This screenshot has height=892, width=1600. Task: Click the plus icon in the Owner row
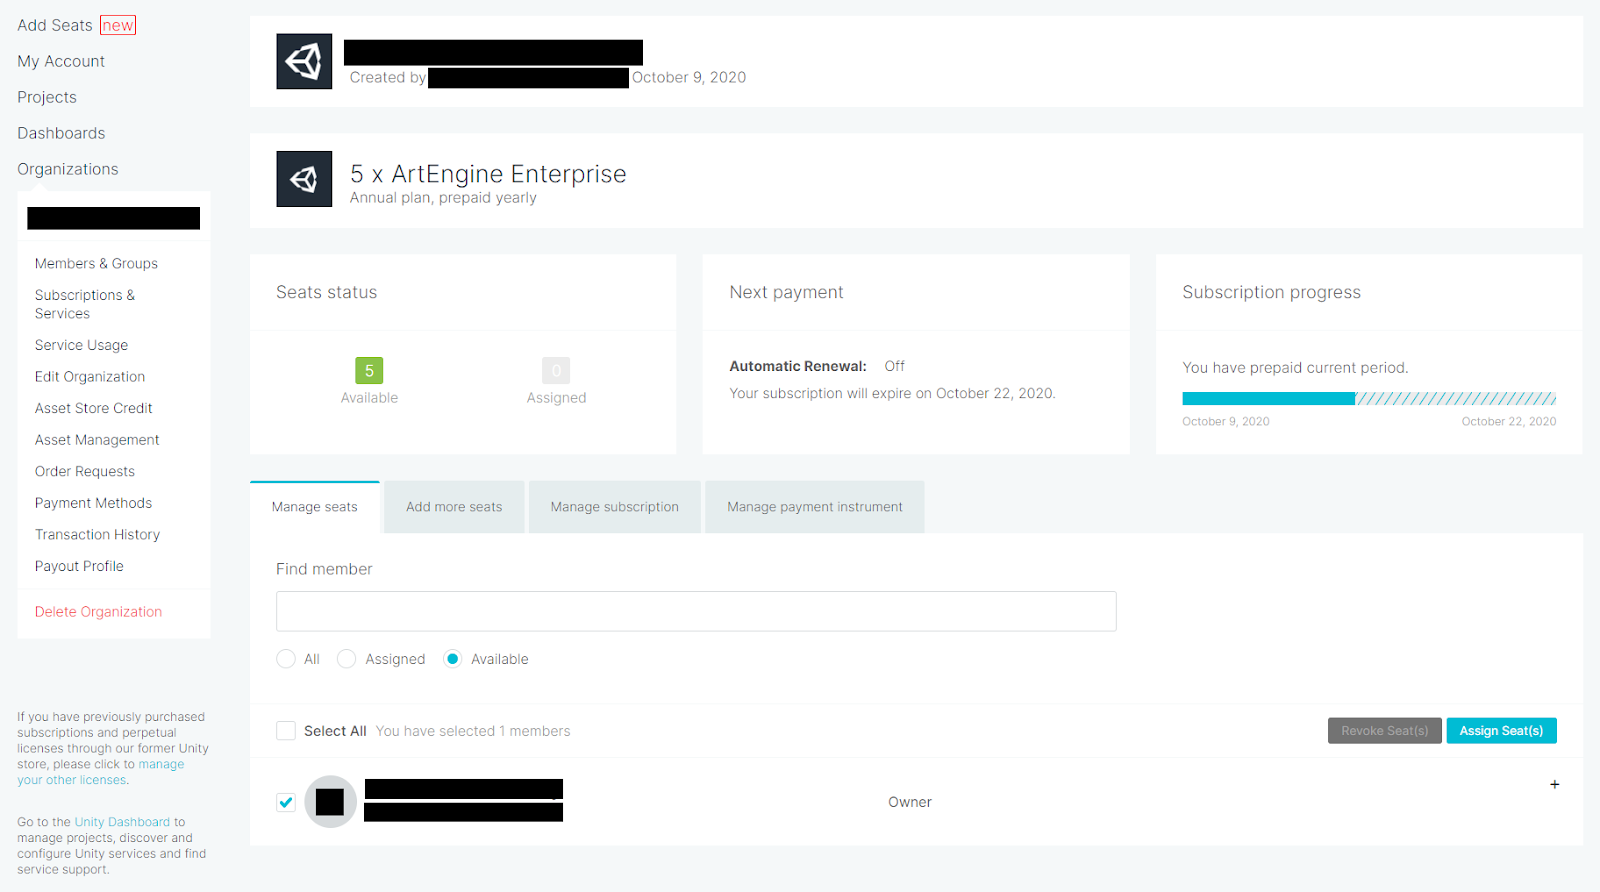(x=1555, y=784)
